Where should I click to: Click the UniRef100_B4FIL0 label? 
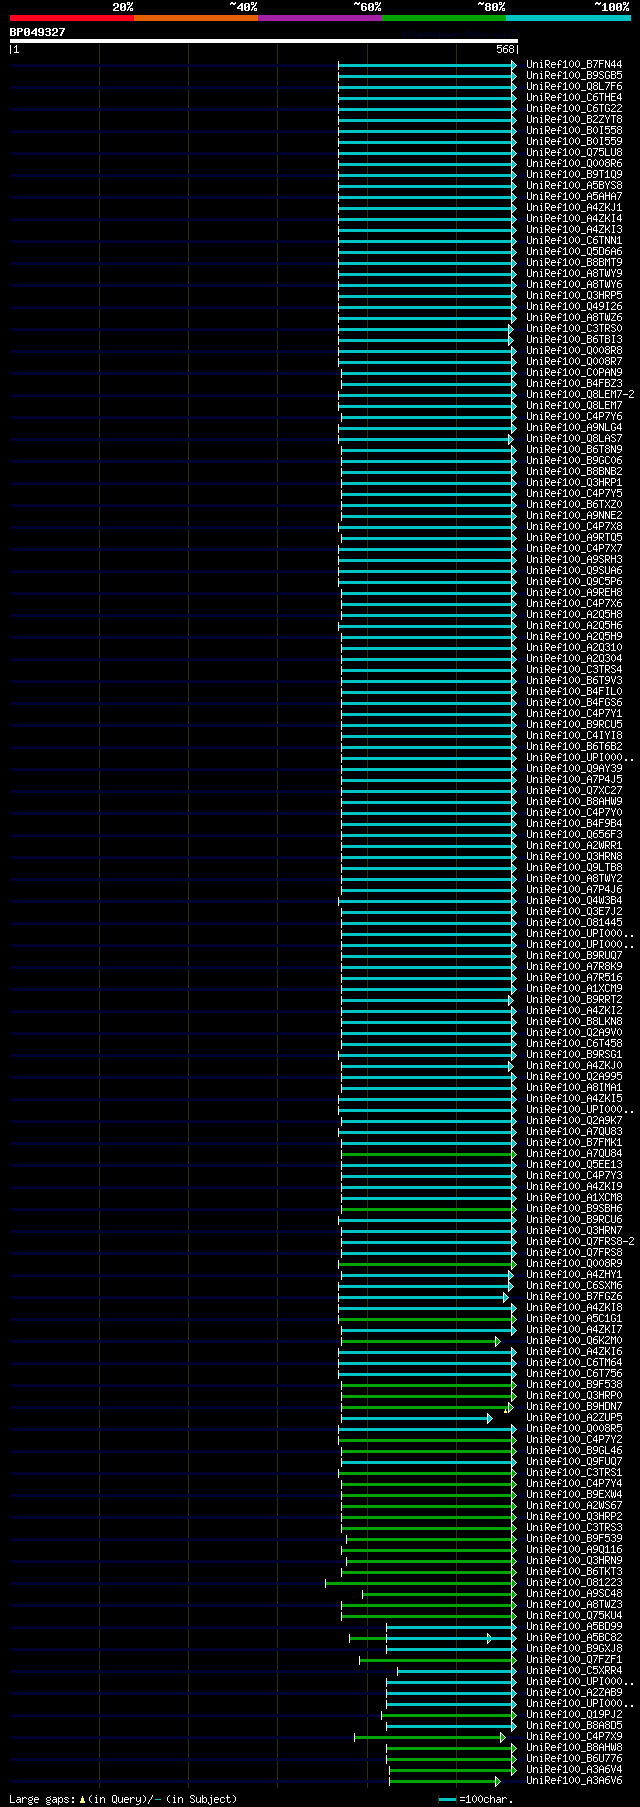[574, 692]
